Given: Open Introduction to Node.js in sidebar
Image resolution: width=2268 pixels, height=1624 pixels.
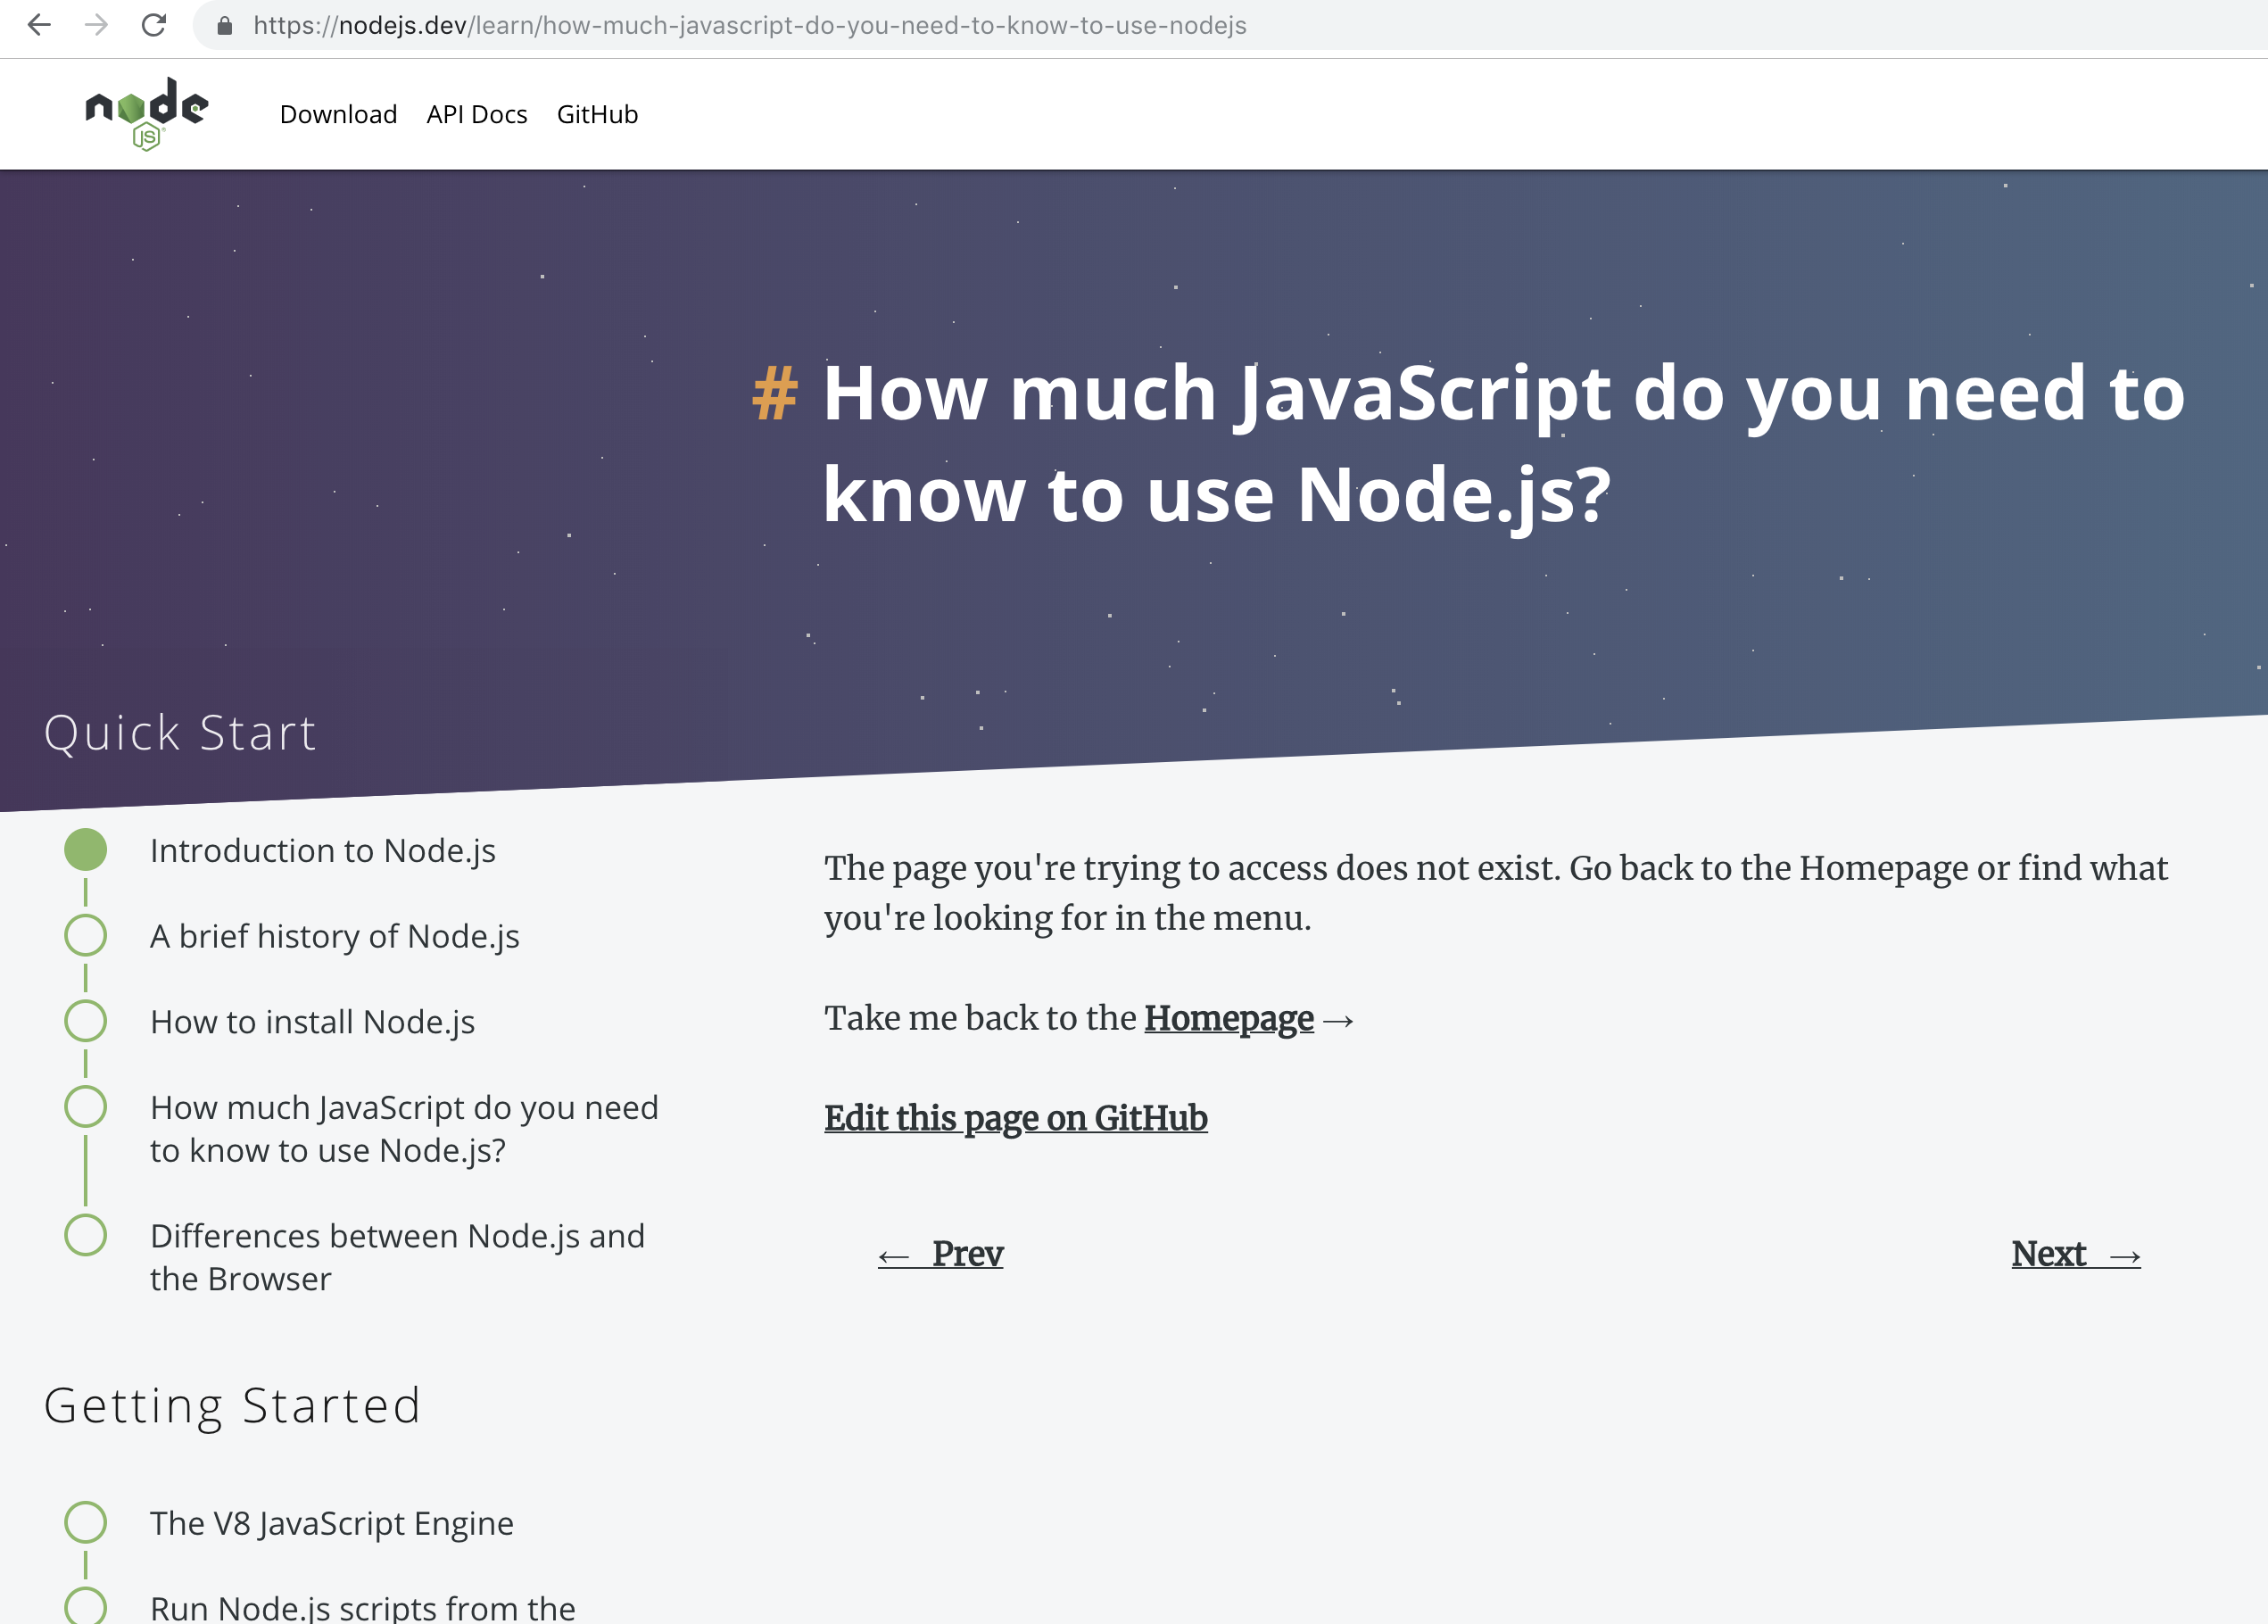Looking at the screenshot, I should pos(323,850).
